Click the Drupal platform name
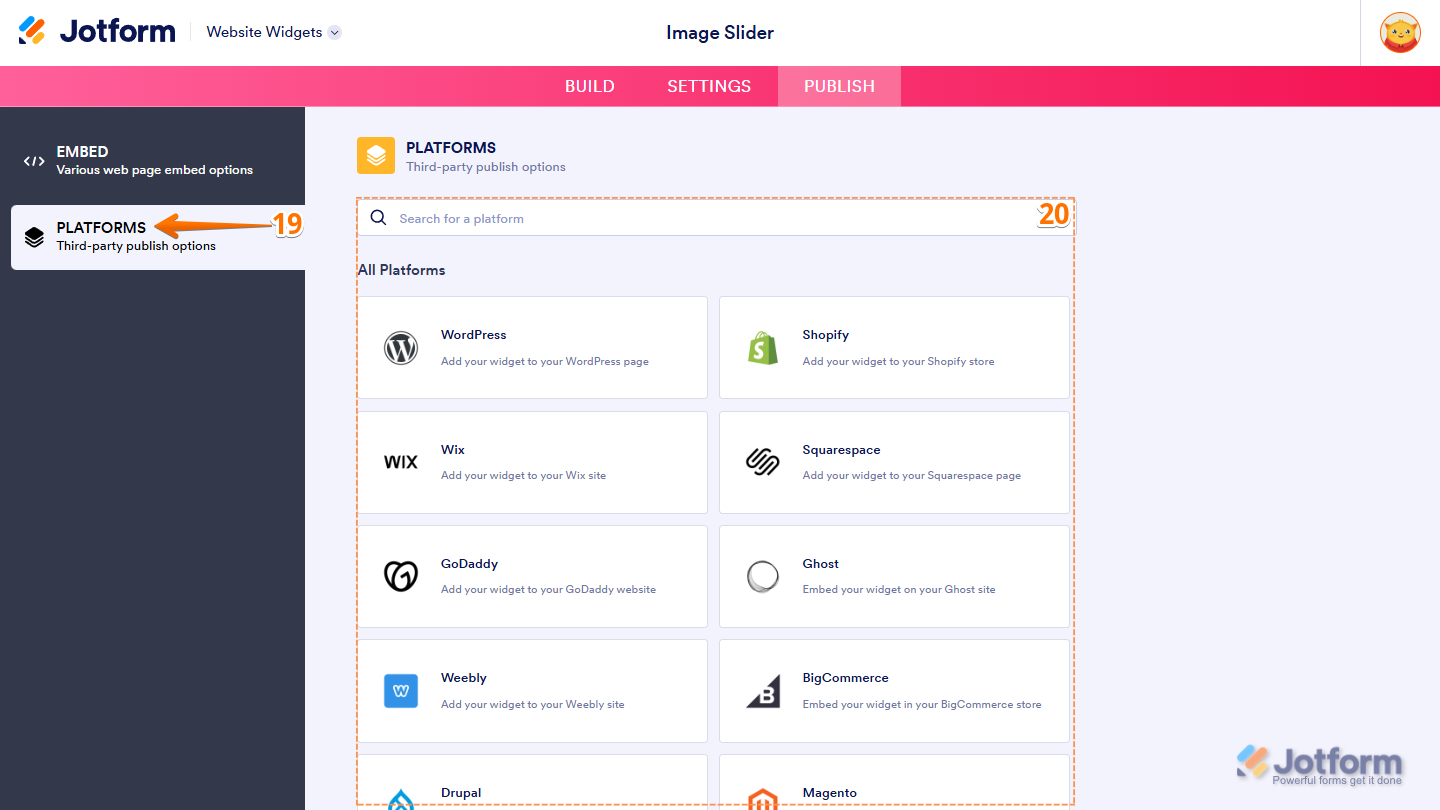This screenshot has width=1440, height=810. point(461,793)
